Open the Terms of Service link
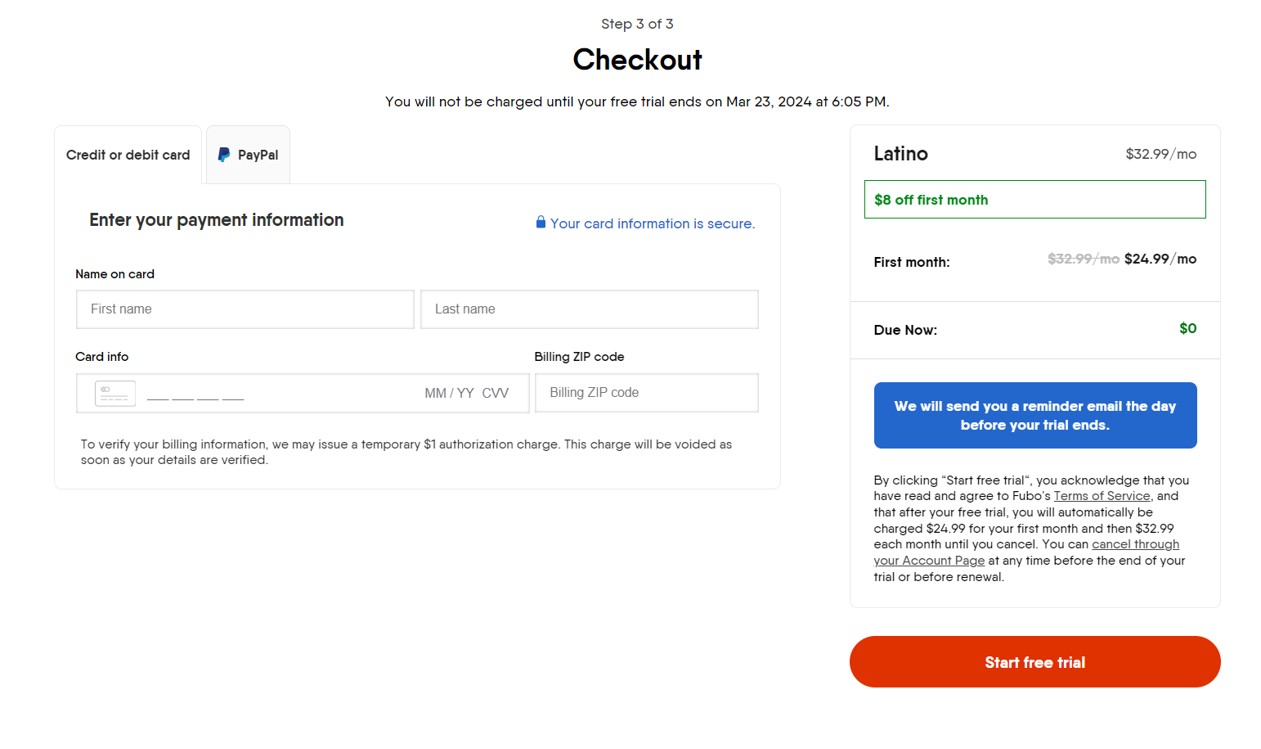Image resolution: width=1261 pixels, height=749 pixels. [1101, 496]
